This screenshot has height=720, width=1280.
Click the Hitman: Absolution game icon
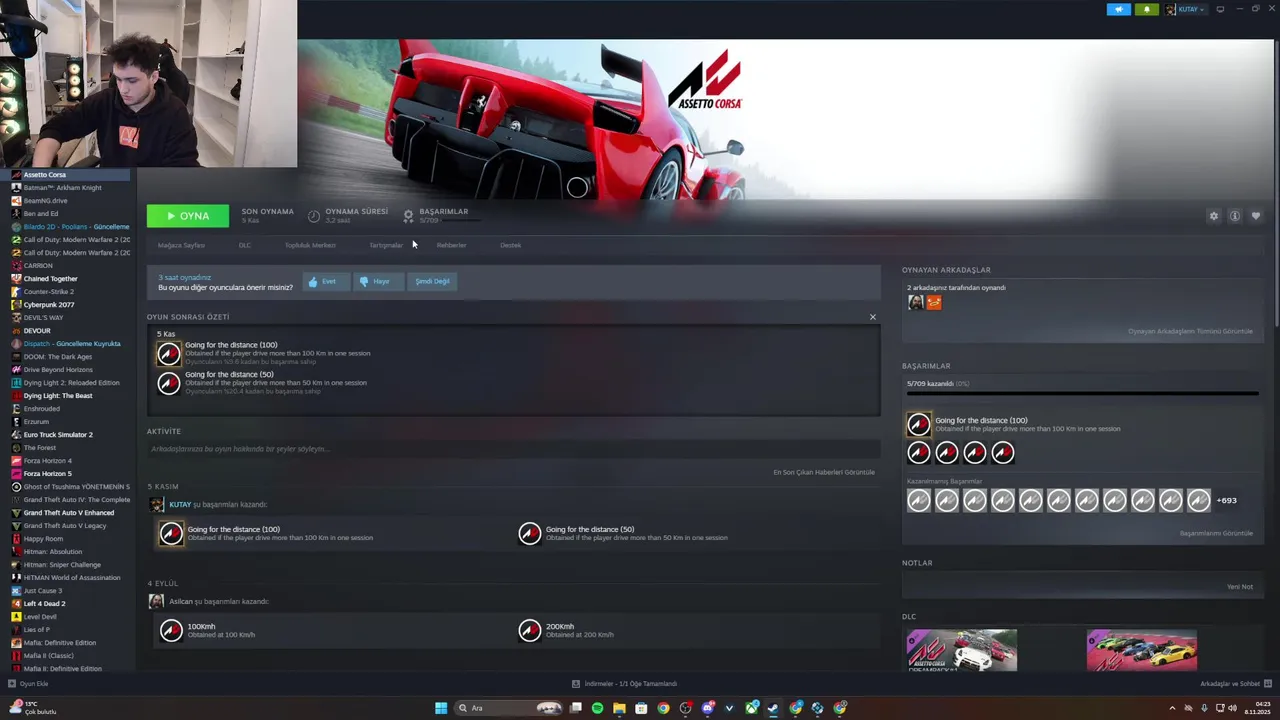16,552
